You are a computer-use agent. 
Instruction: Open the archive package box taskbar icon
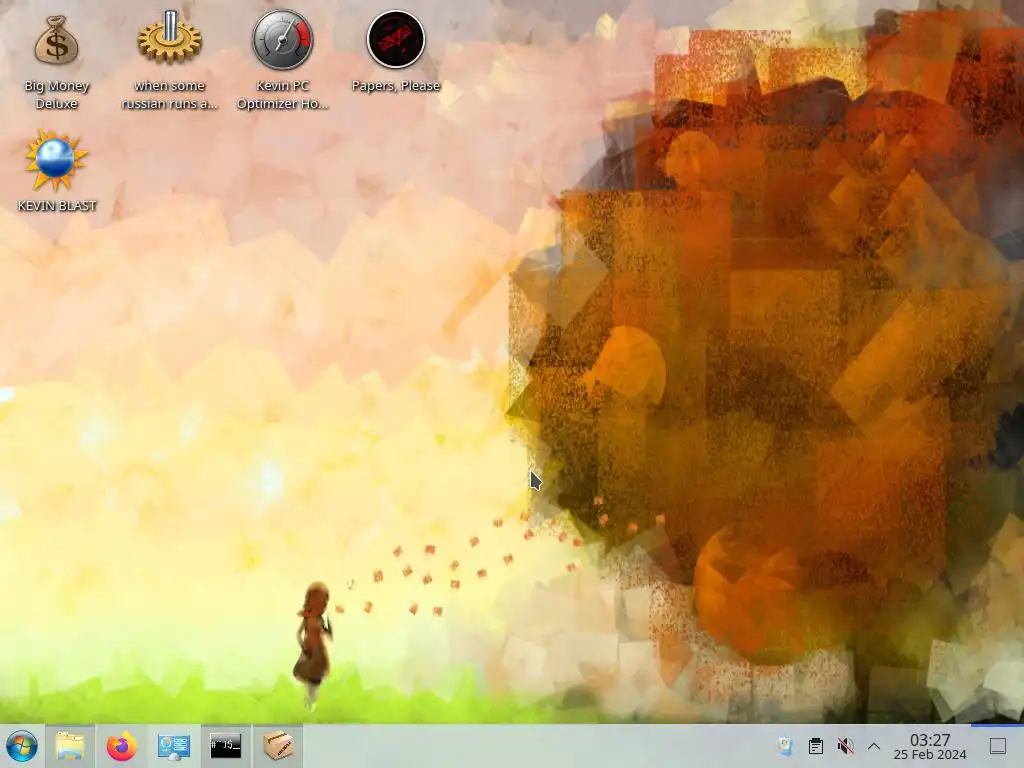[x=278, y=746]
